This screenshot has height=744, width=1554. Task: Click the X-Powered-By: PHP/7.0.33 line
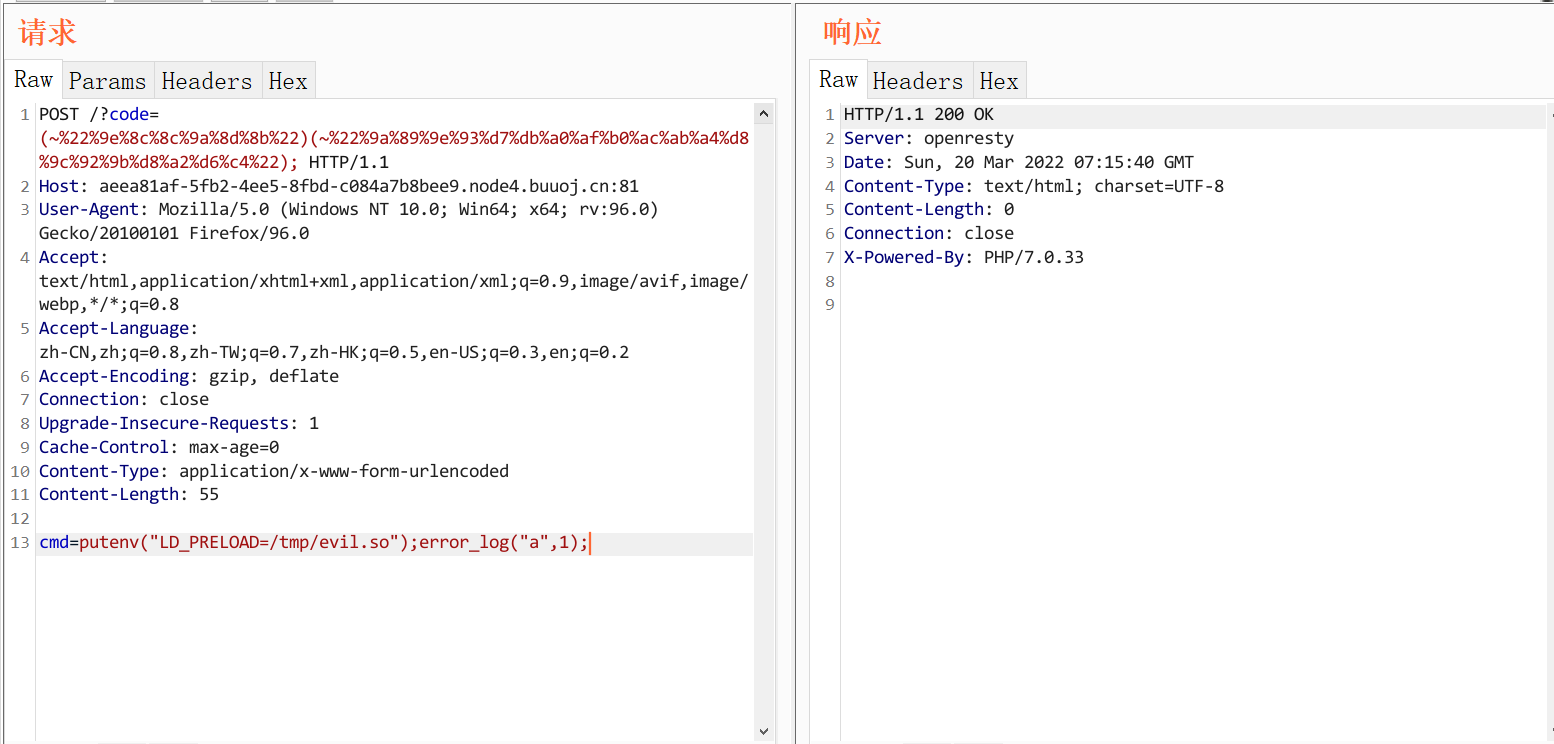point(964,257)
